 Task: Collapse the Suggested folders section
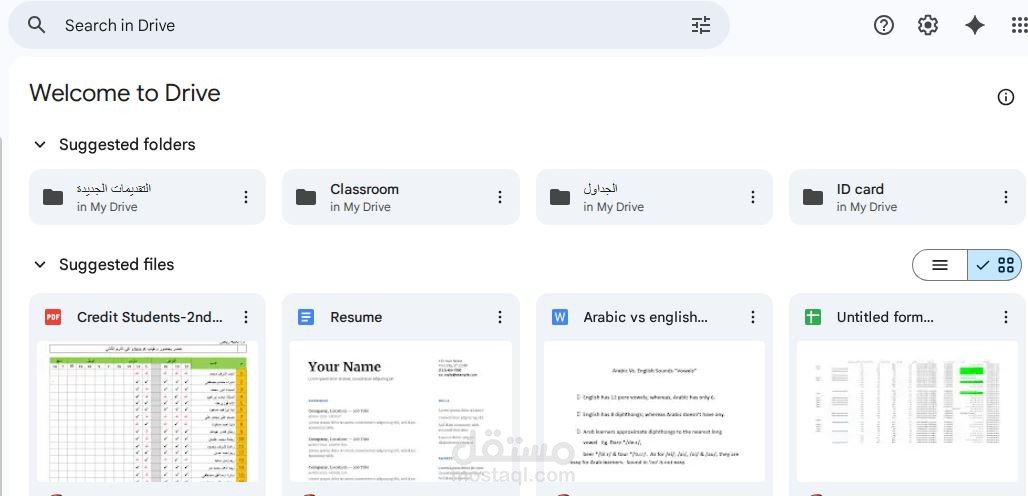(x=40, y=144)
